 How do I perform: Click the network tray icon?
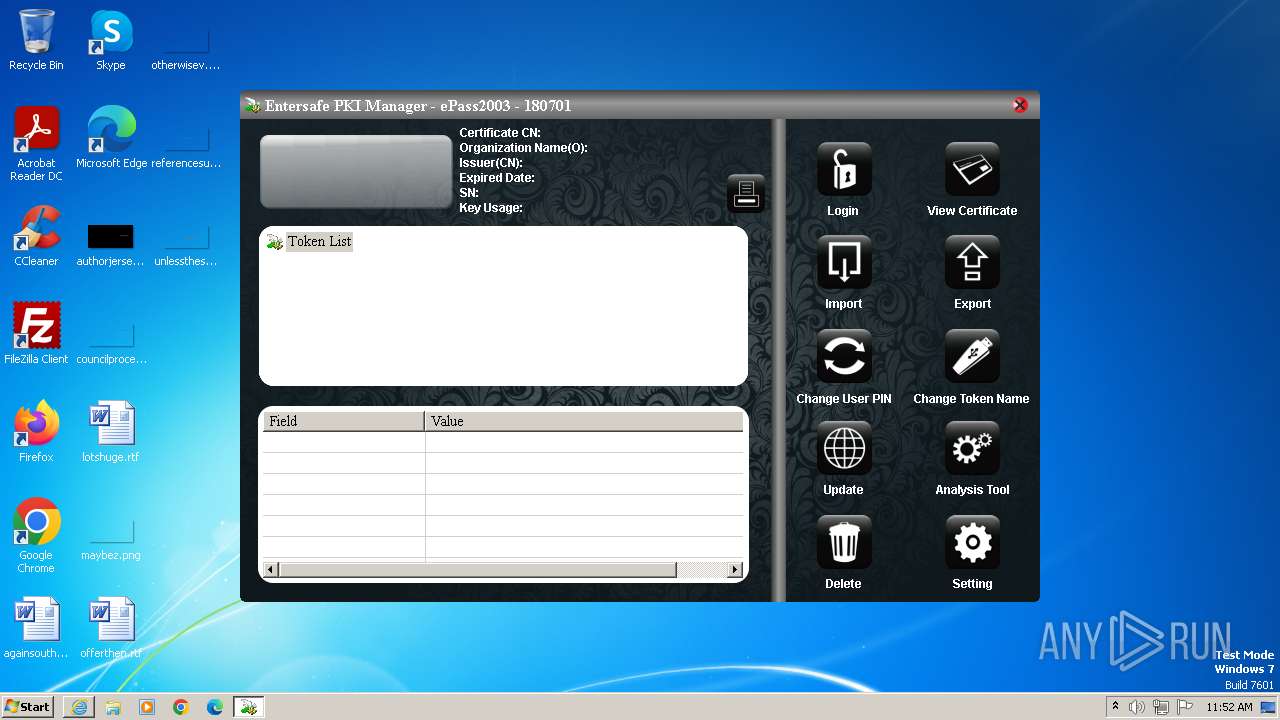coord(1161,707)
